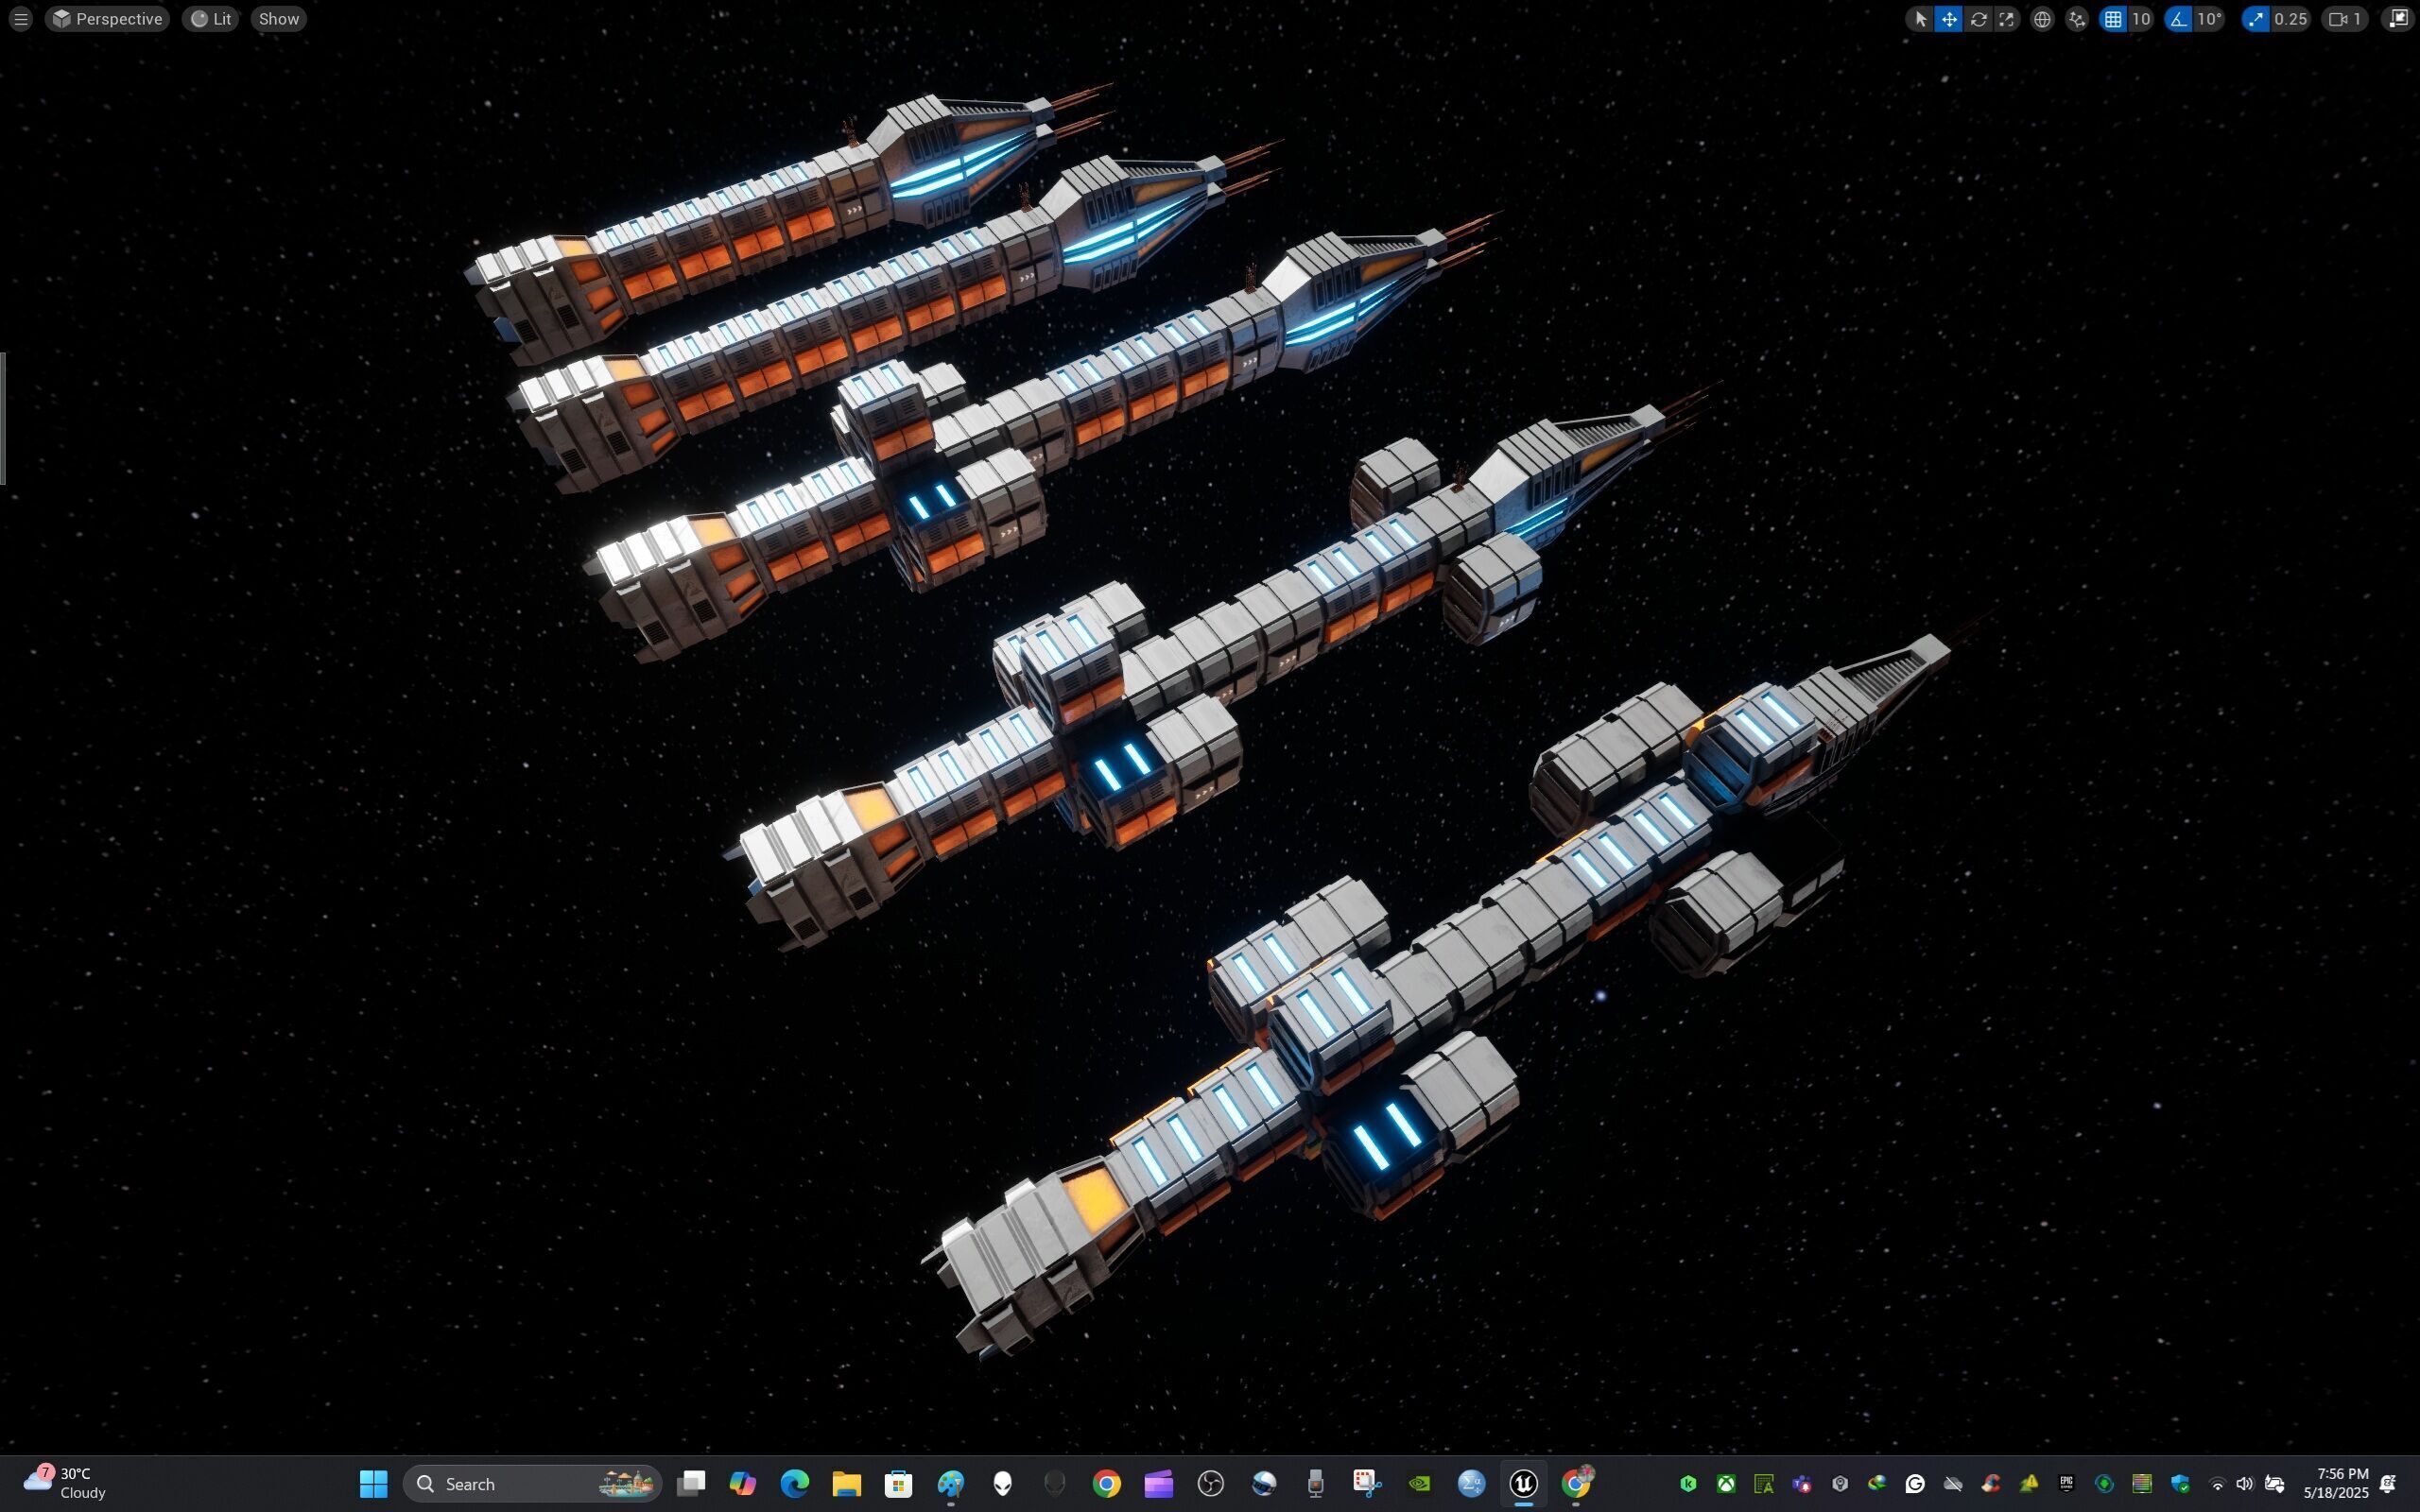
Task: Click the taskbar Search box
Action: (532, 1484)
